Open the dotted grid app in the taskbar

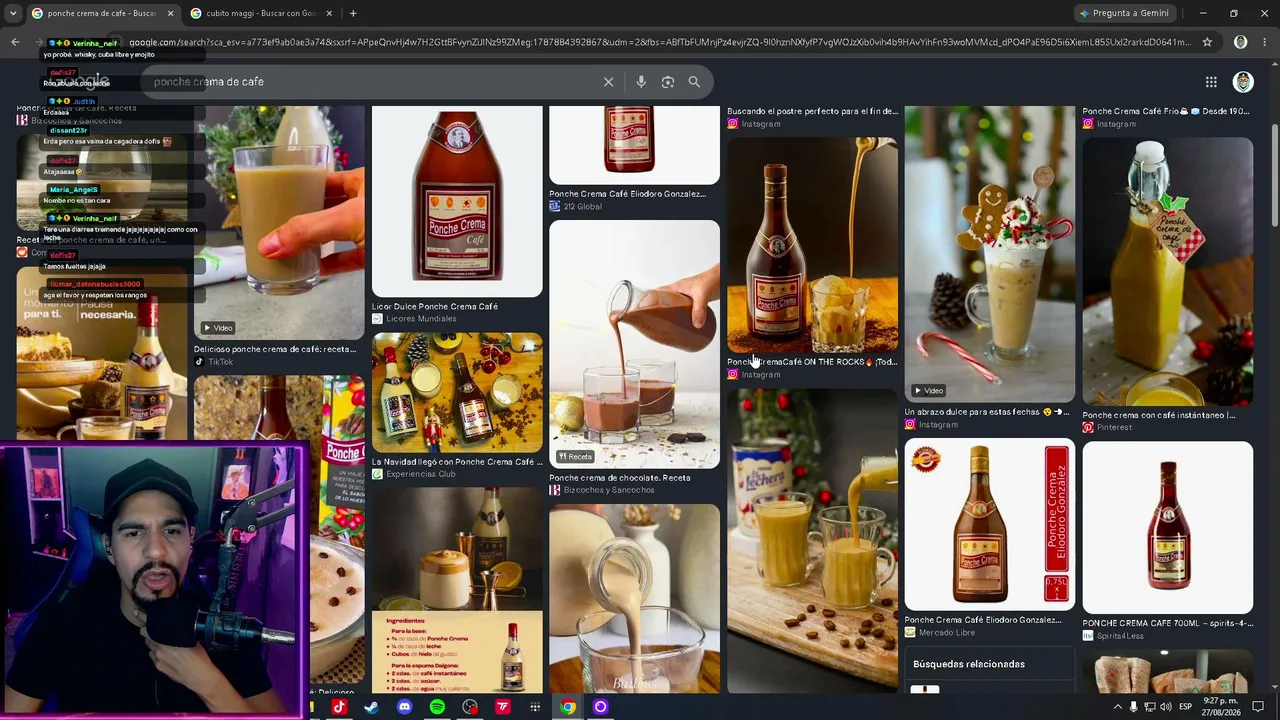pos(535,707)
